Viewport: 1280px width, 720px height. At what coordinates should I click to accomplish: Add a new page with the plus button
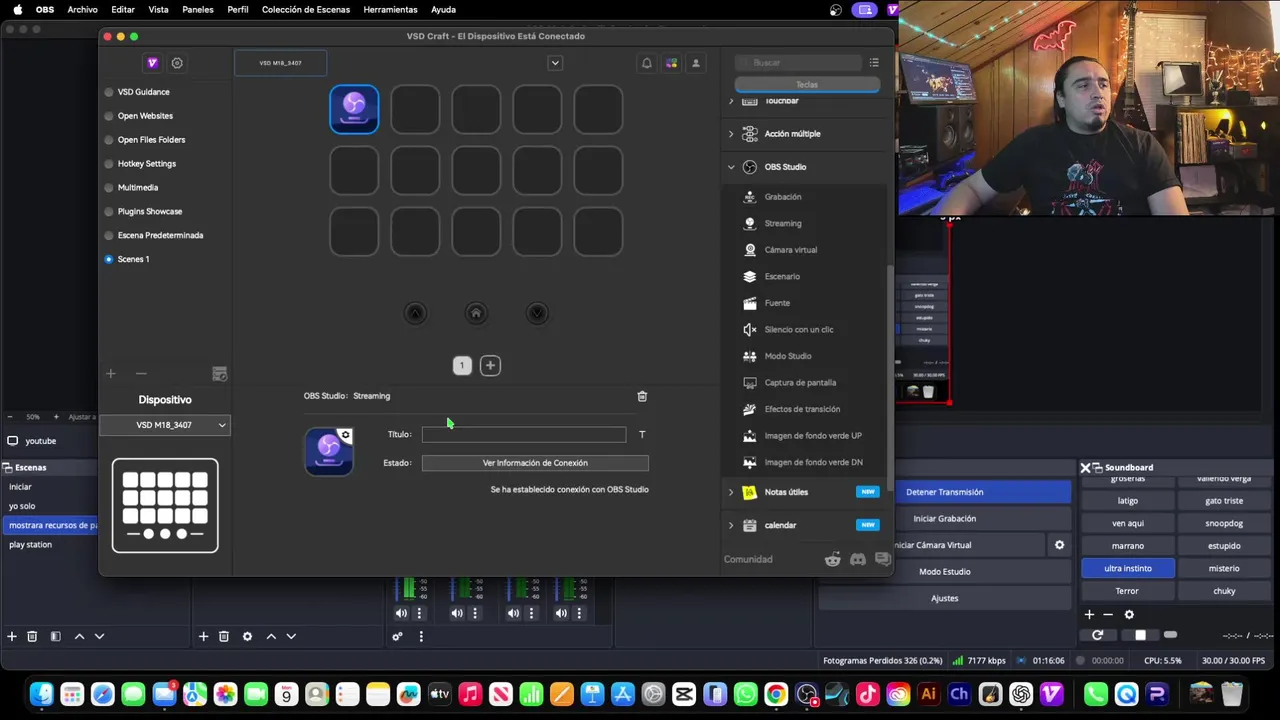[490, 366]
